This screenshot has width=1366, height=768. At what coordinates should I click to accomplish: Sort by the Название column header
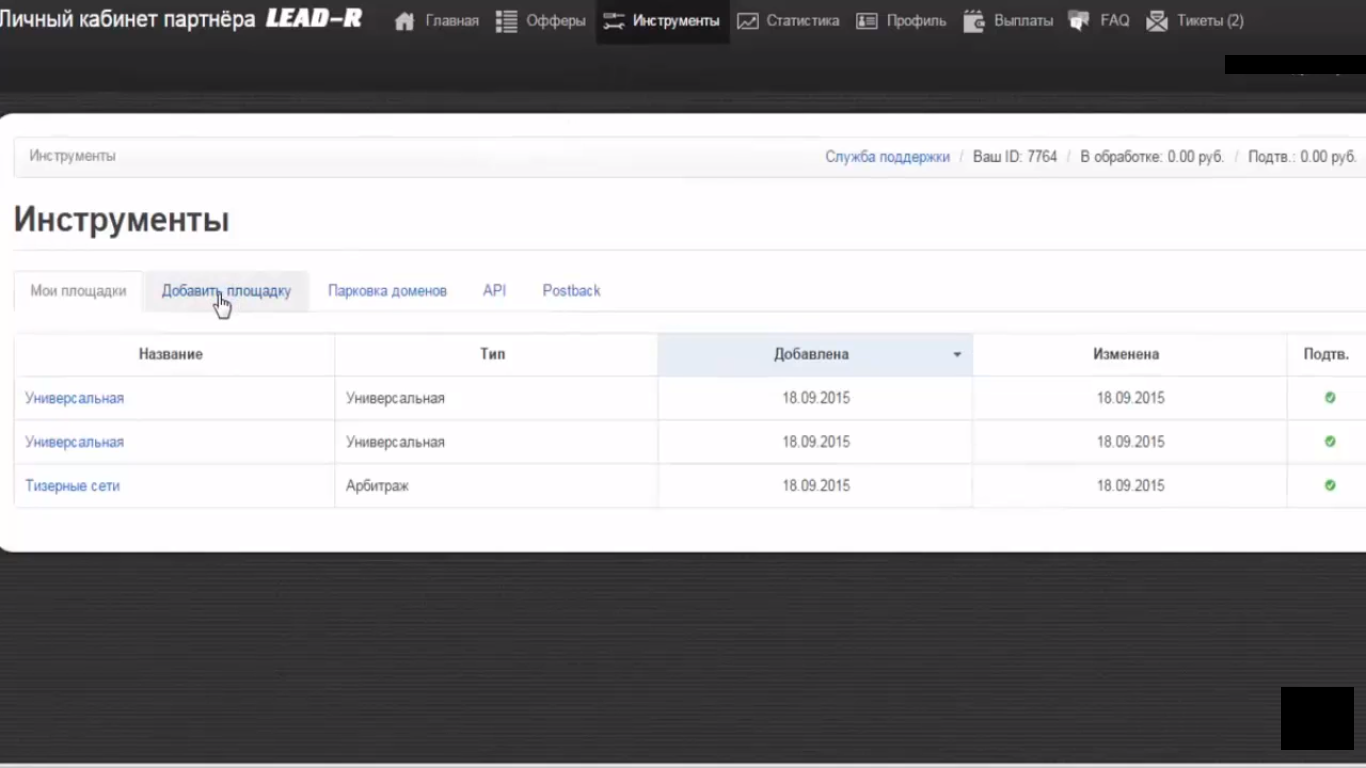click(171, 354)
